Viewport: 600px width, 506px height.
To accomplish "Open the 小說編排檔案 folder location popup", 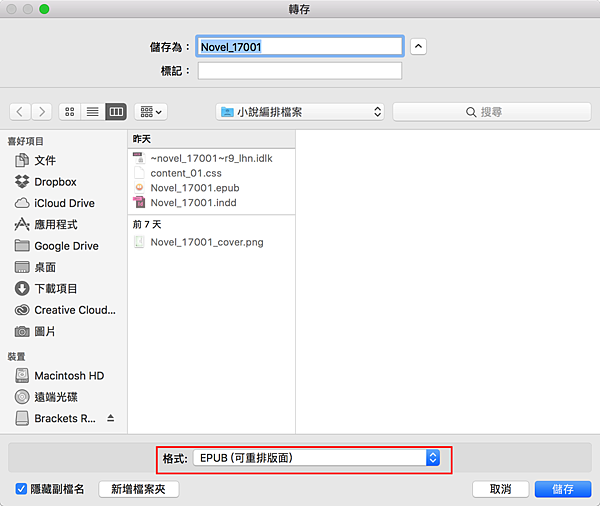I will [300, 112].
